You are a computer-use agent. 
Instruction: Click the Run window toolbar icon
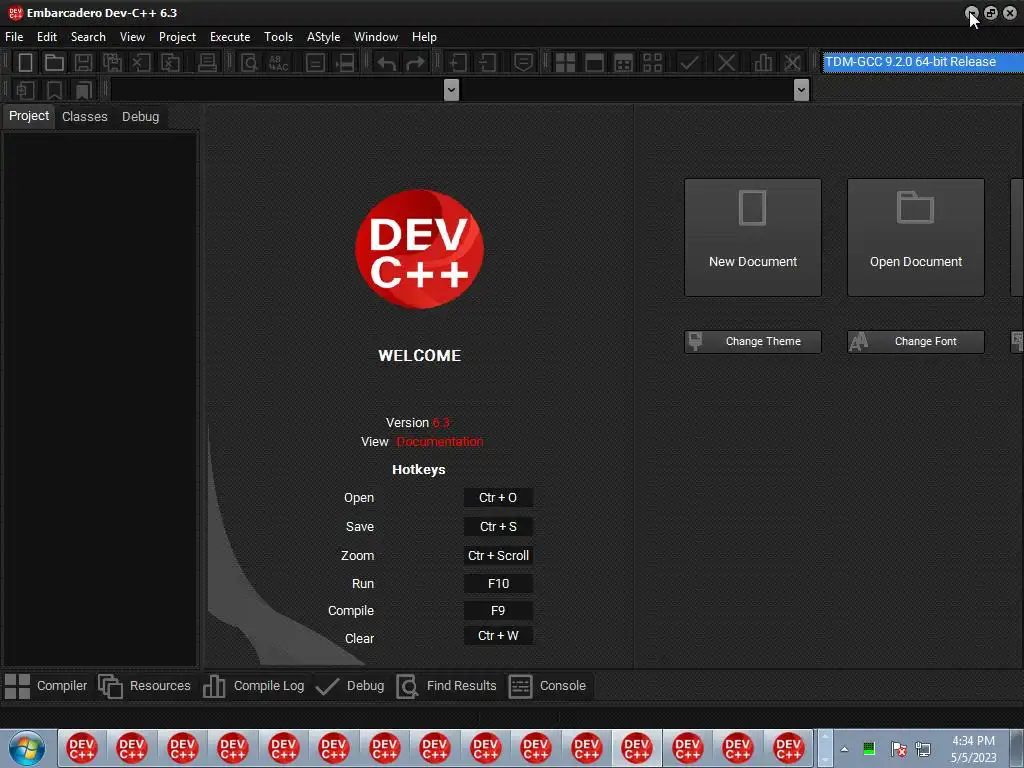(x=594, y=63)
